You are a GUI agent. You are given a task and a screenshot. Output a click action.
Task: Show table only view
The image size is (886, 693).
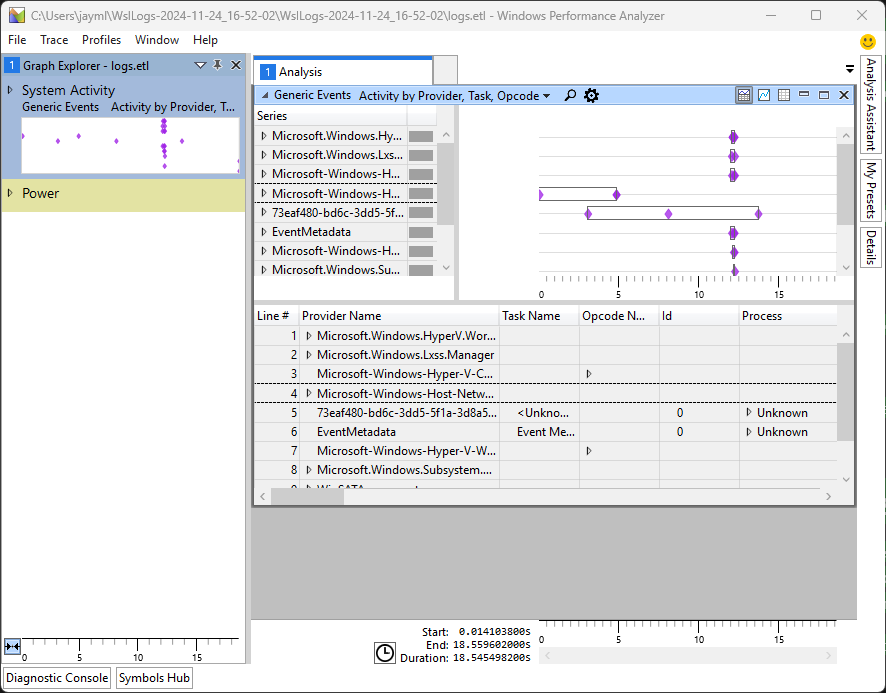(x=784, y=95)
